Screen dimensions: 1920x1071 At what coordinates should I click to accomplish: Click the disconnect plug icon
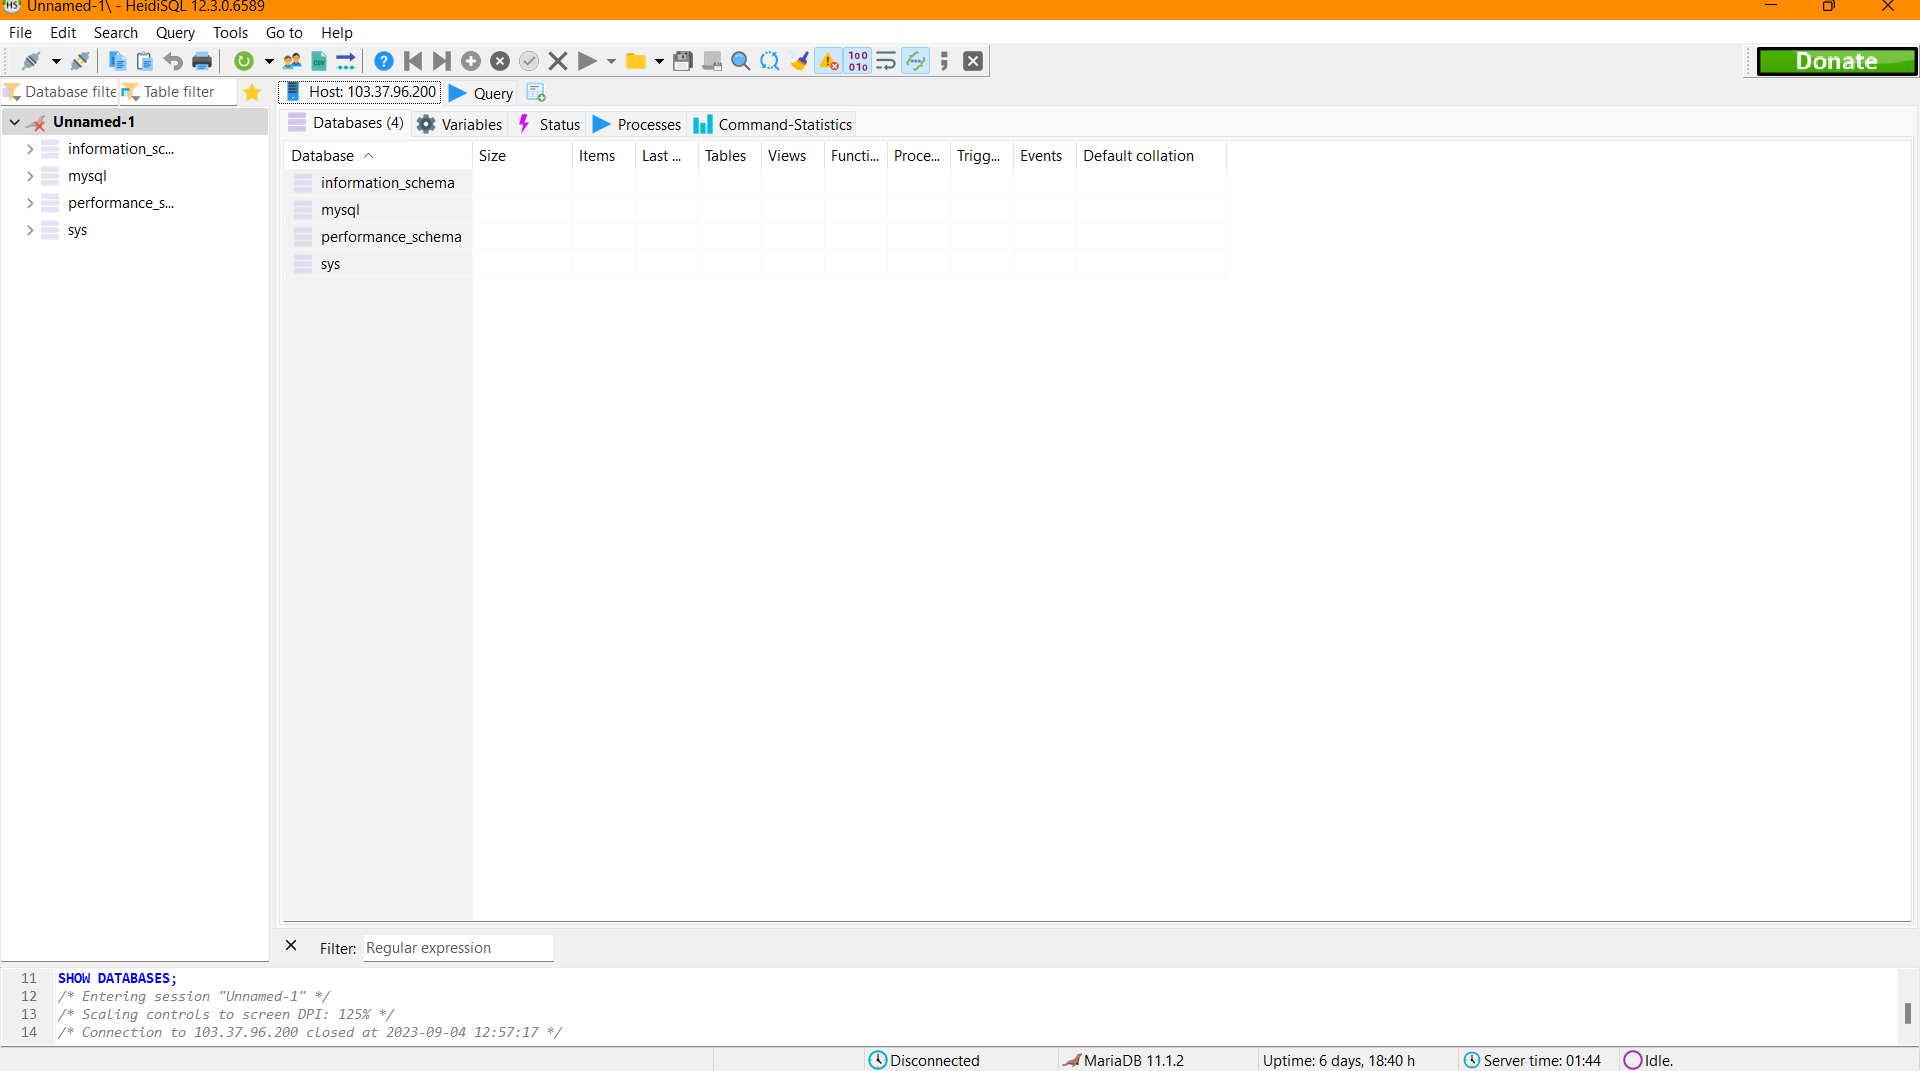tap(80, 61)
